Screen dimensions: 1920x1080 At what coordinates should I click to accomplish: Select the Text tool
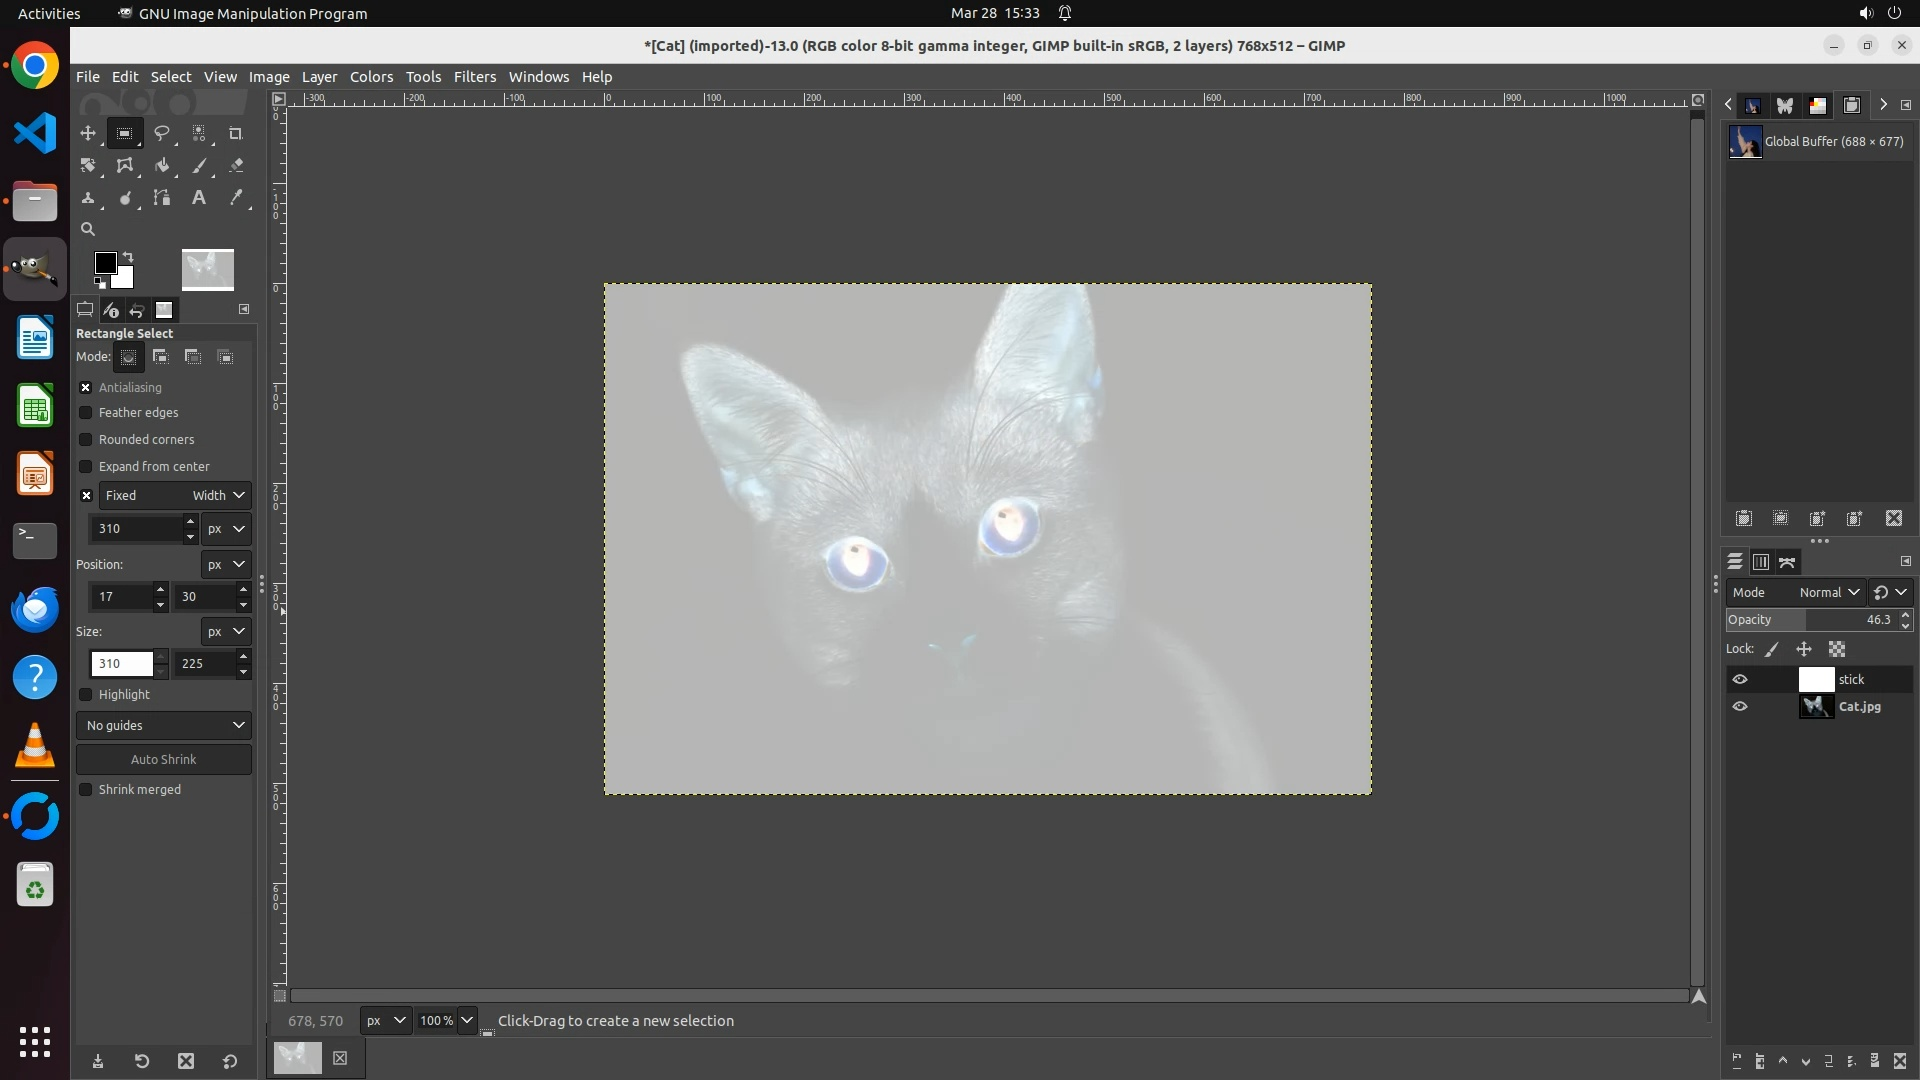(x=199, y=198)
